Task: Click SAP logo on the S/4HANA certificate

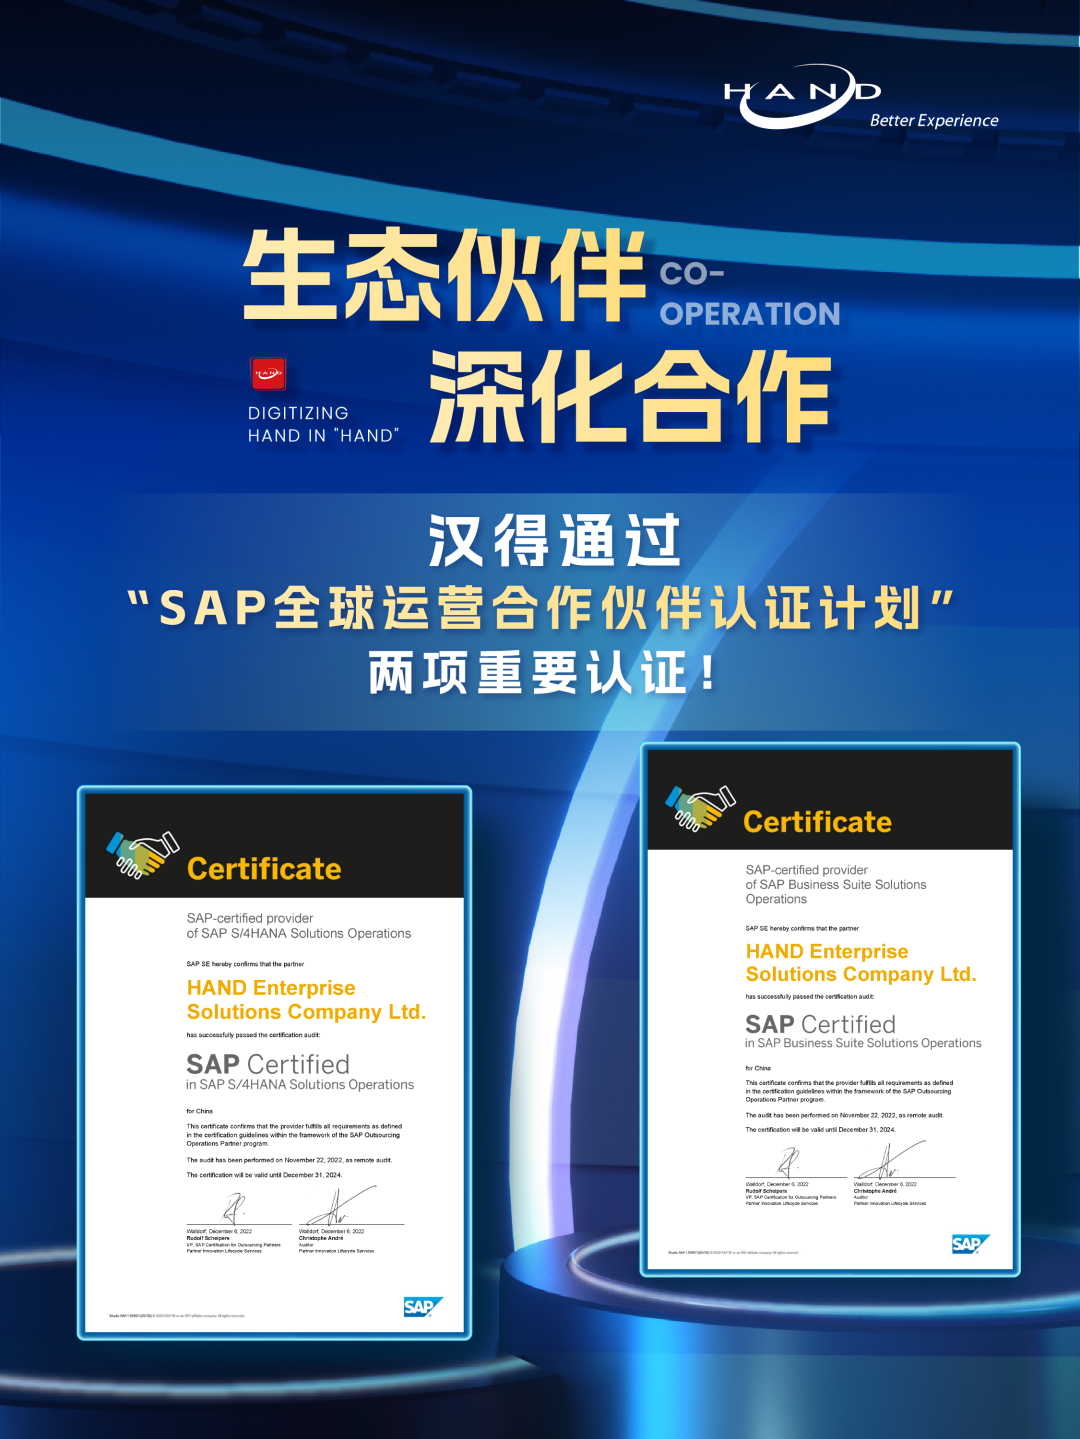Action: tap(422, 1307)
